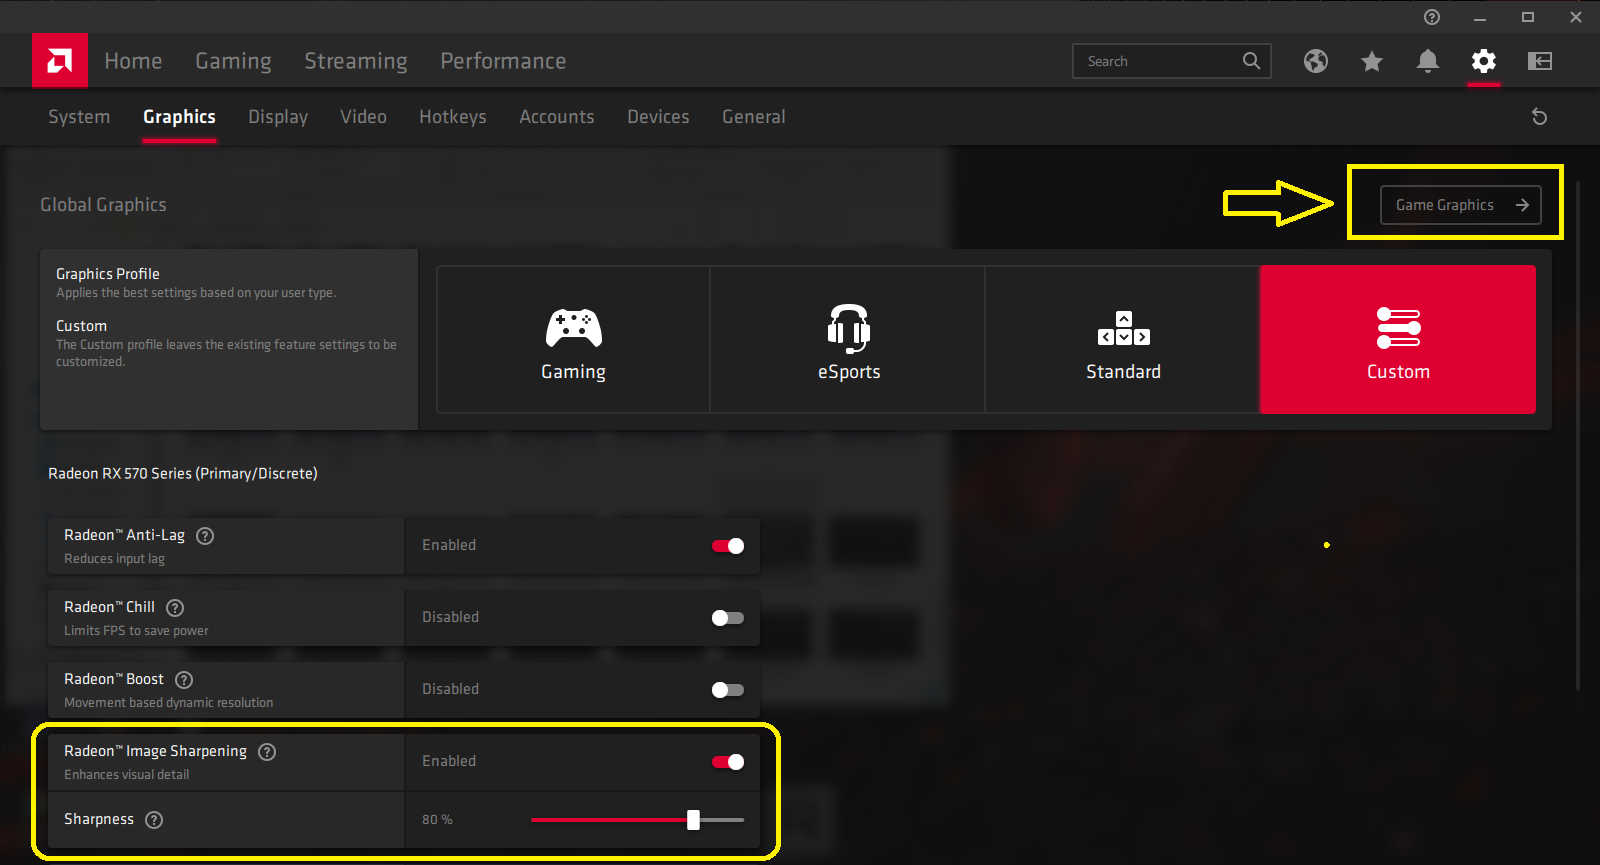The height and width of the screenshot is (865, 1600).
Task: Switch to the General sub-tab
Action: pos(754,117)
